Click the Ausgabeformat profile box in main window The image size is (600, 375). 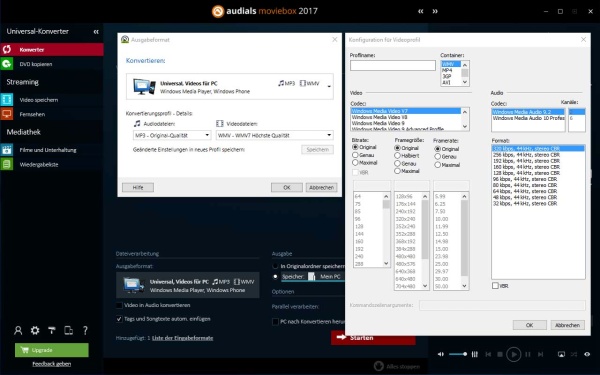188,285
